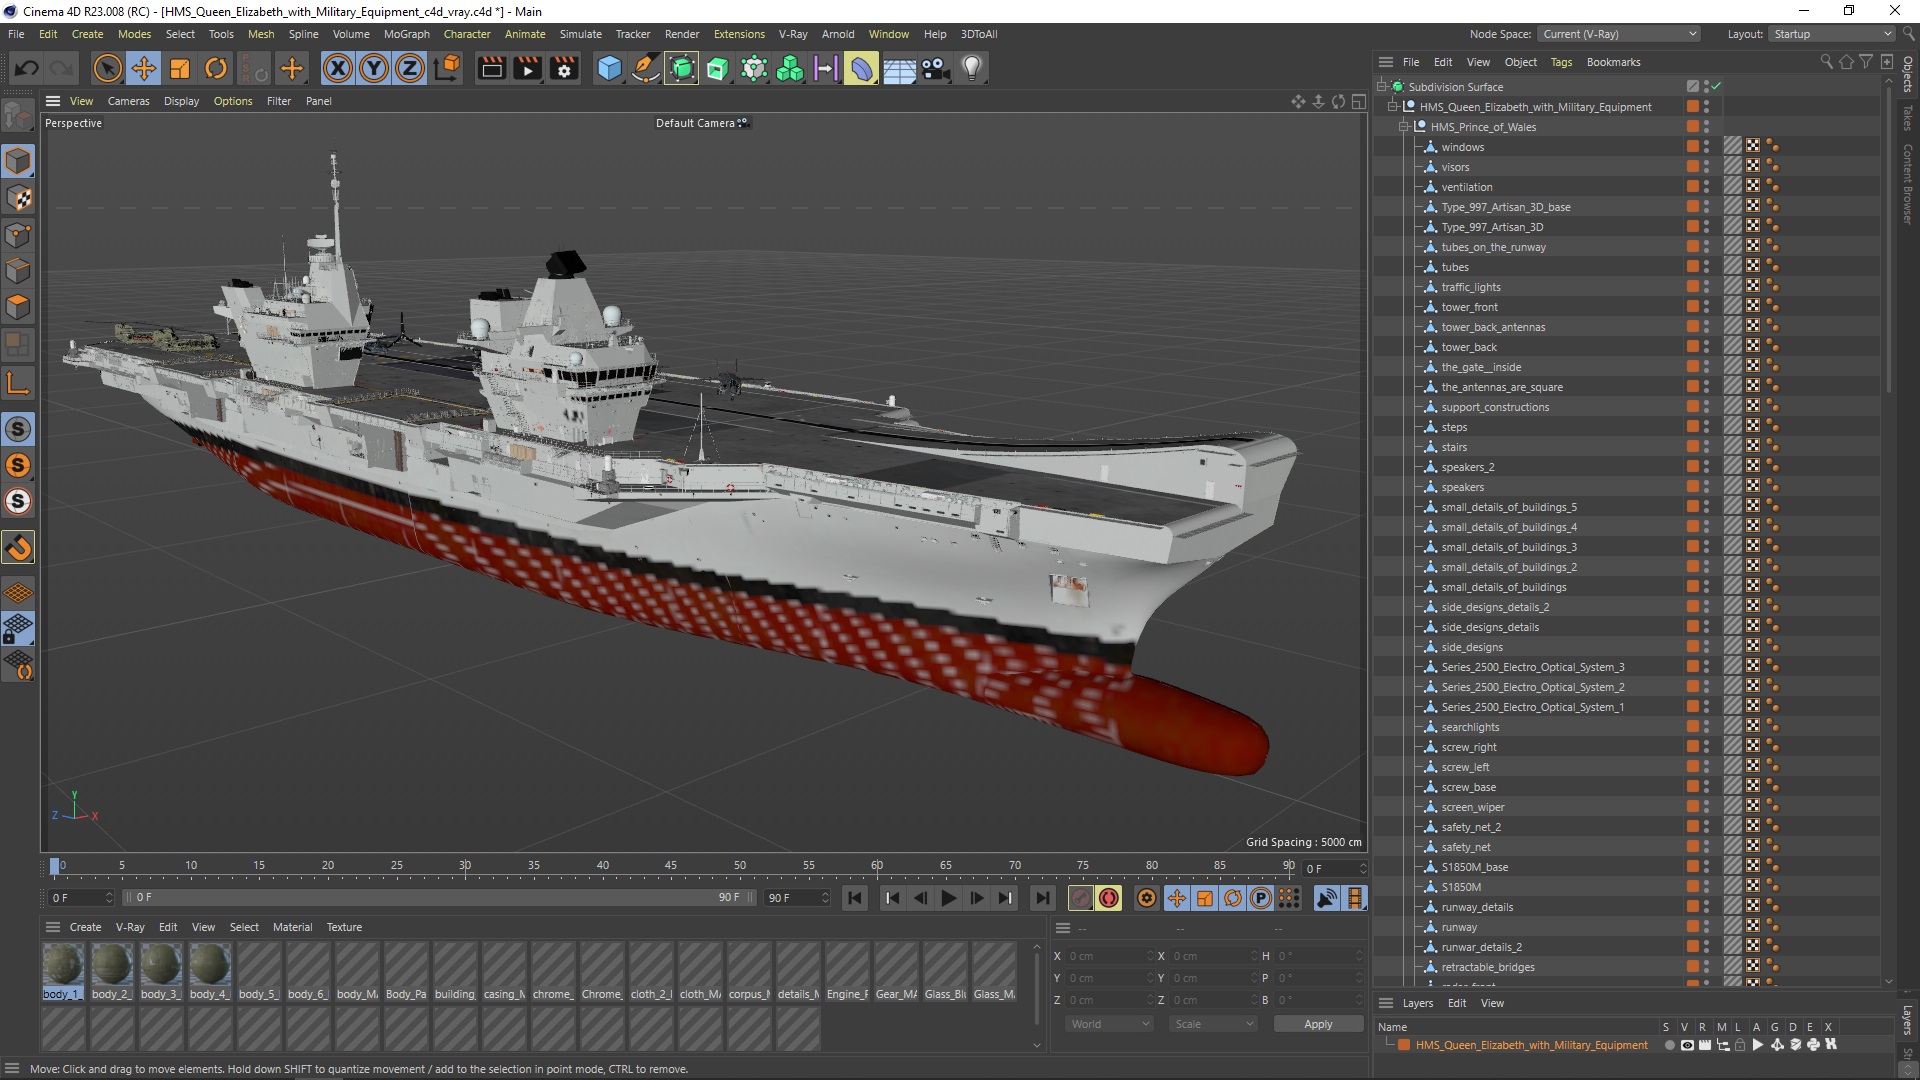Toggle layer Visible eye icon in Layers panel
The width and height of the screenshot is (1920, 1080).
(x=1687, y=1045)
